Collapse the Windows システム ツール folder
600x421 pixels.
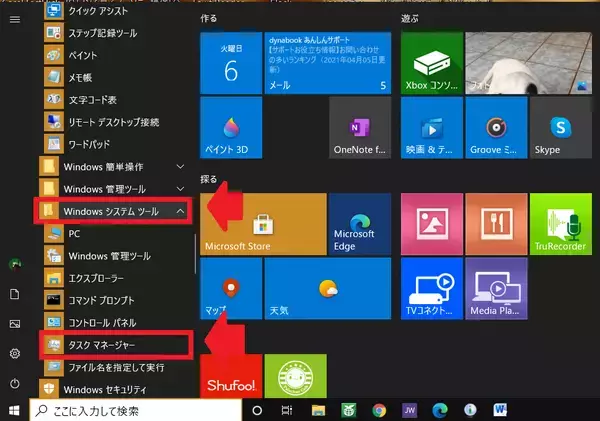click(x=179, y=211)
